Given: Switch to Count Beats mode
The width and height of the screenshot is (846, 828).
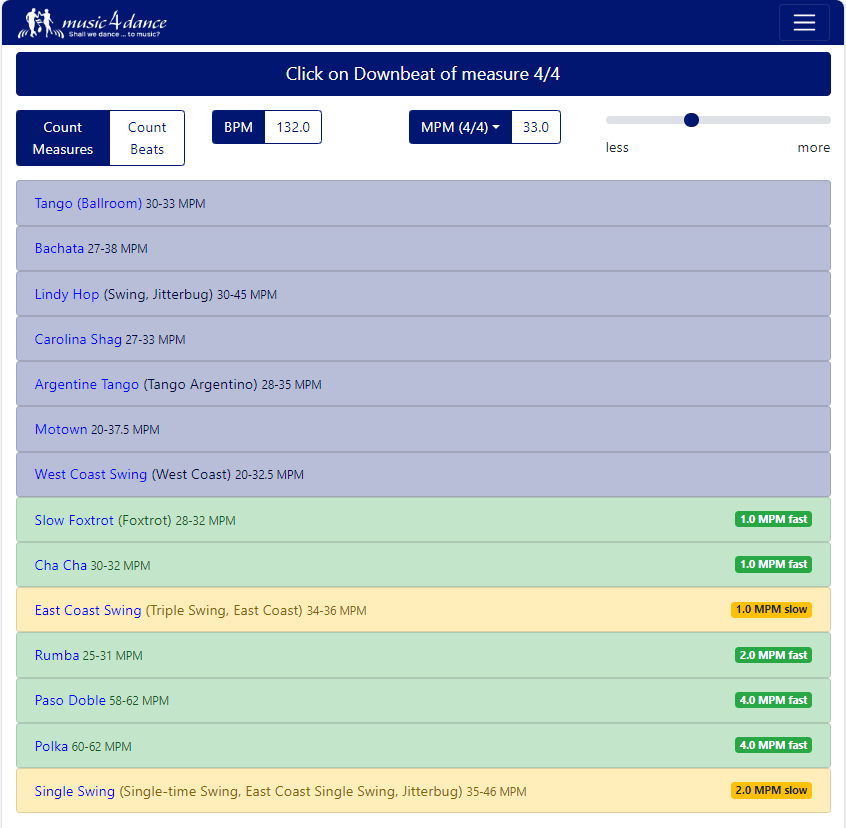Looking at the screenshot, I should (147, 138).
